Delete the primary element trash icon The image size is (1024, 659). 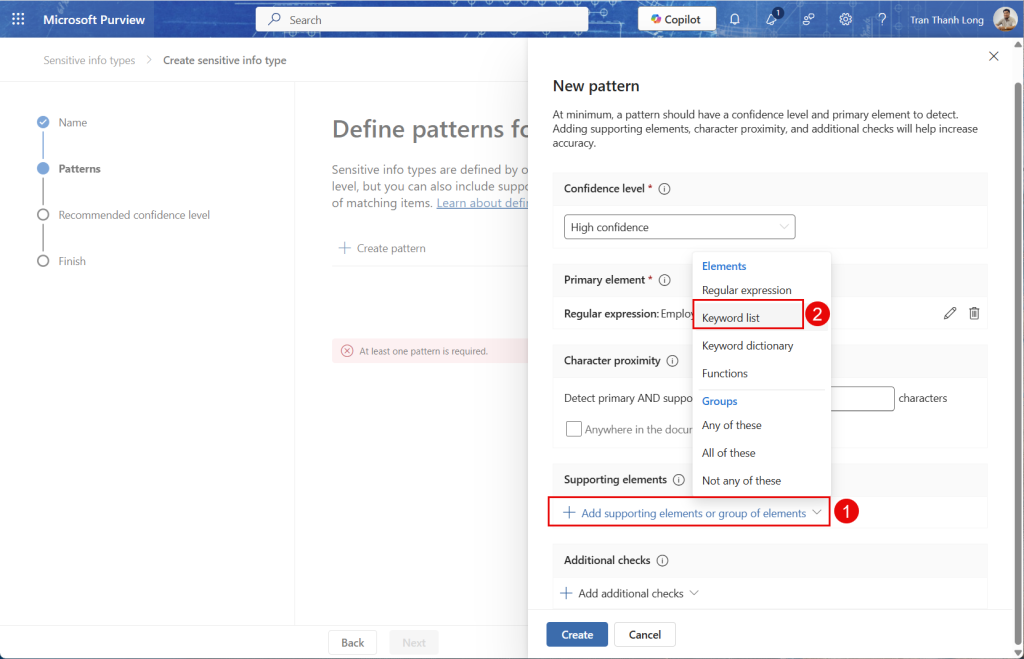click(974, 313)
